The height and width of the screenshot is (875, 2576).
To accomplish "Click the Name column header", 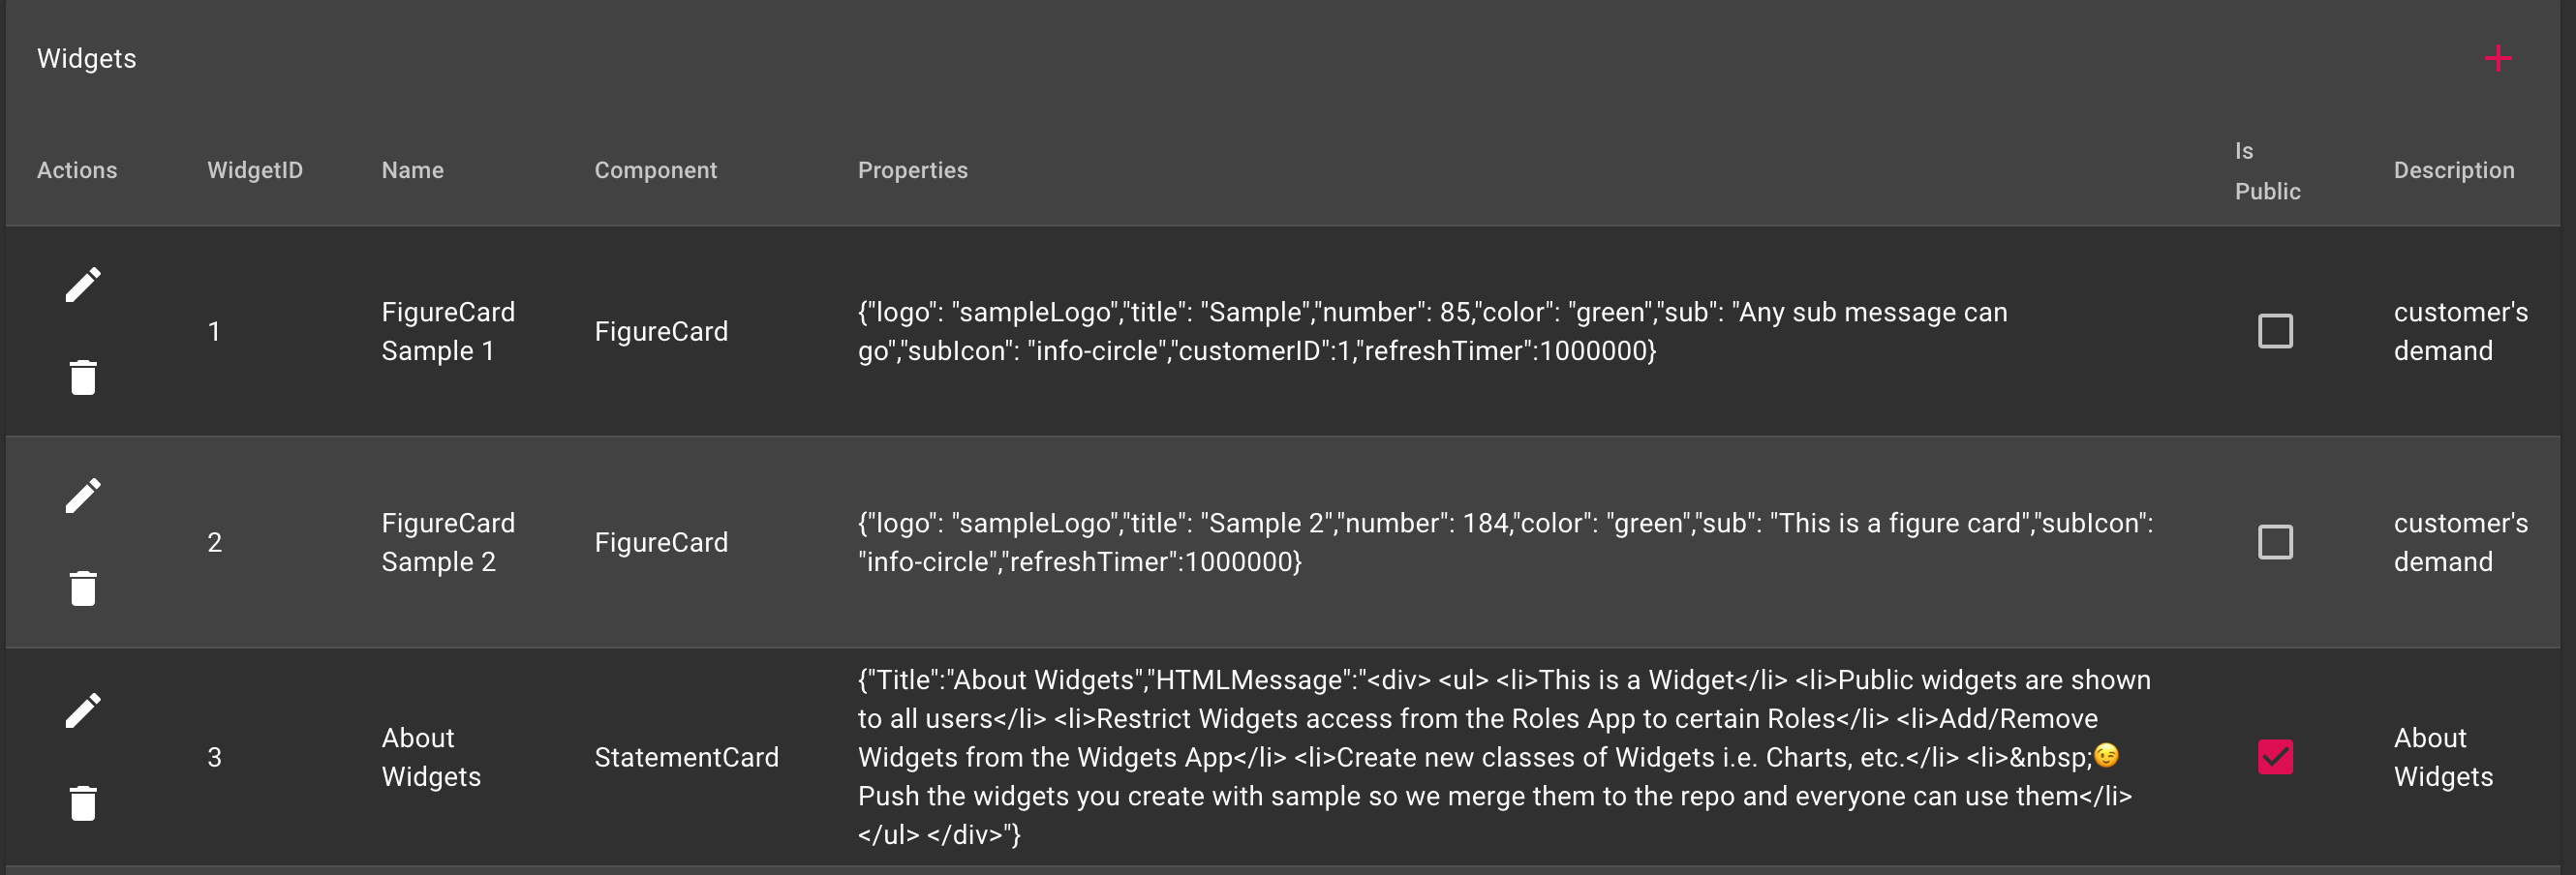I will click(x=413, y=170).
